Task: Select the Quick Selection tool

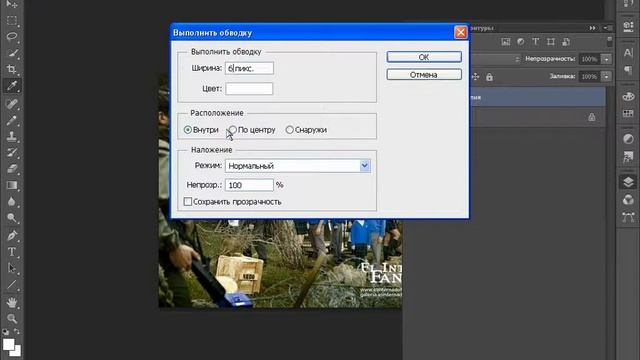Action: [12, 53]
